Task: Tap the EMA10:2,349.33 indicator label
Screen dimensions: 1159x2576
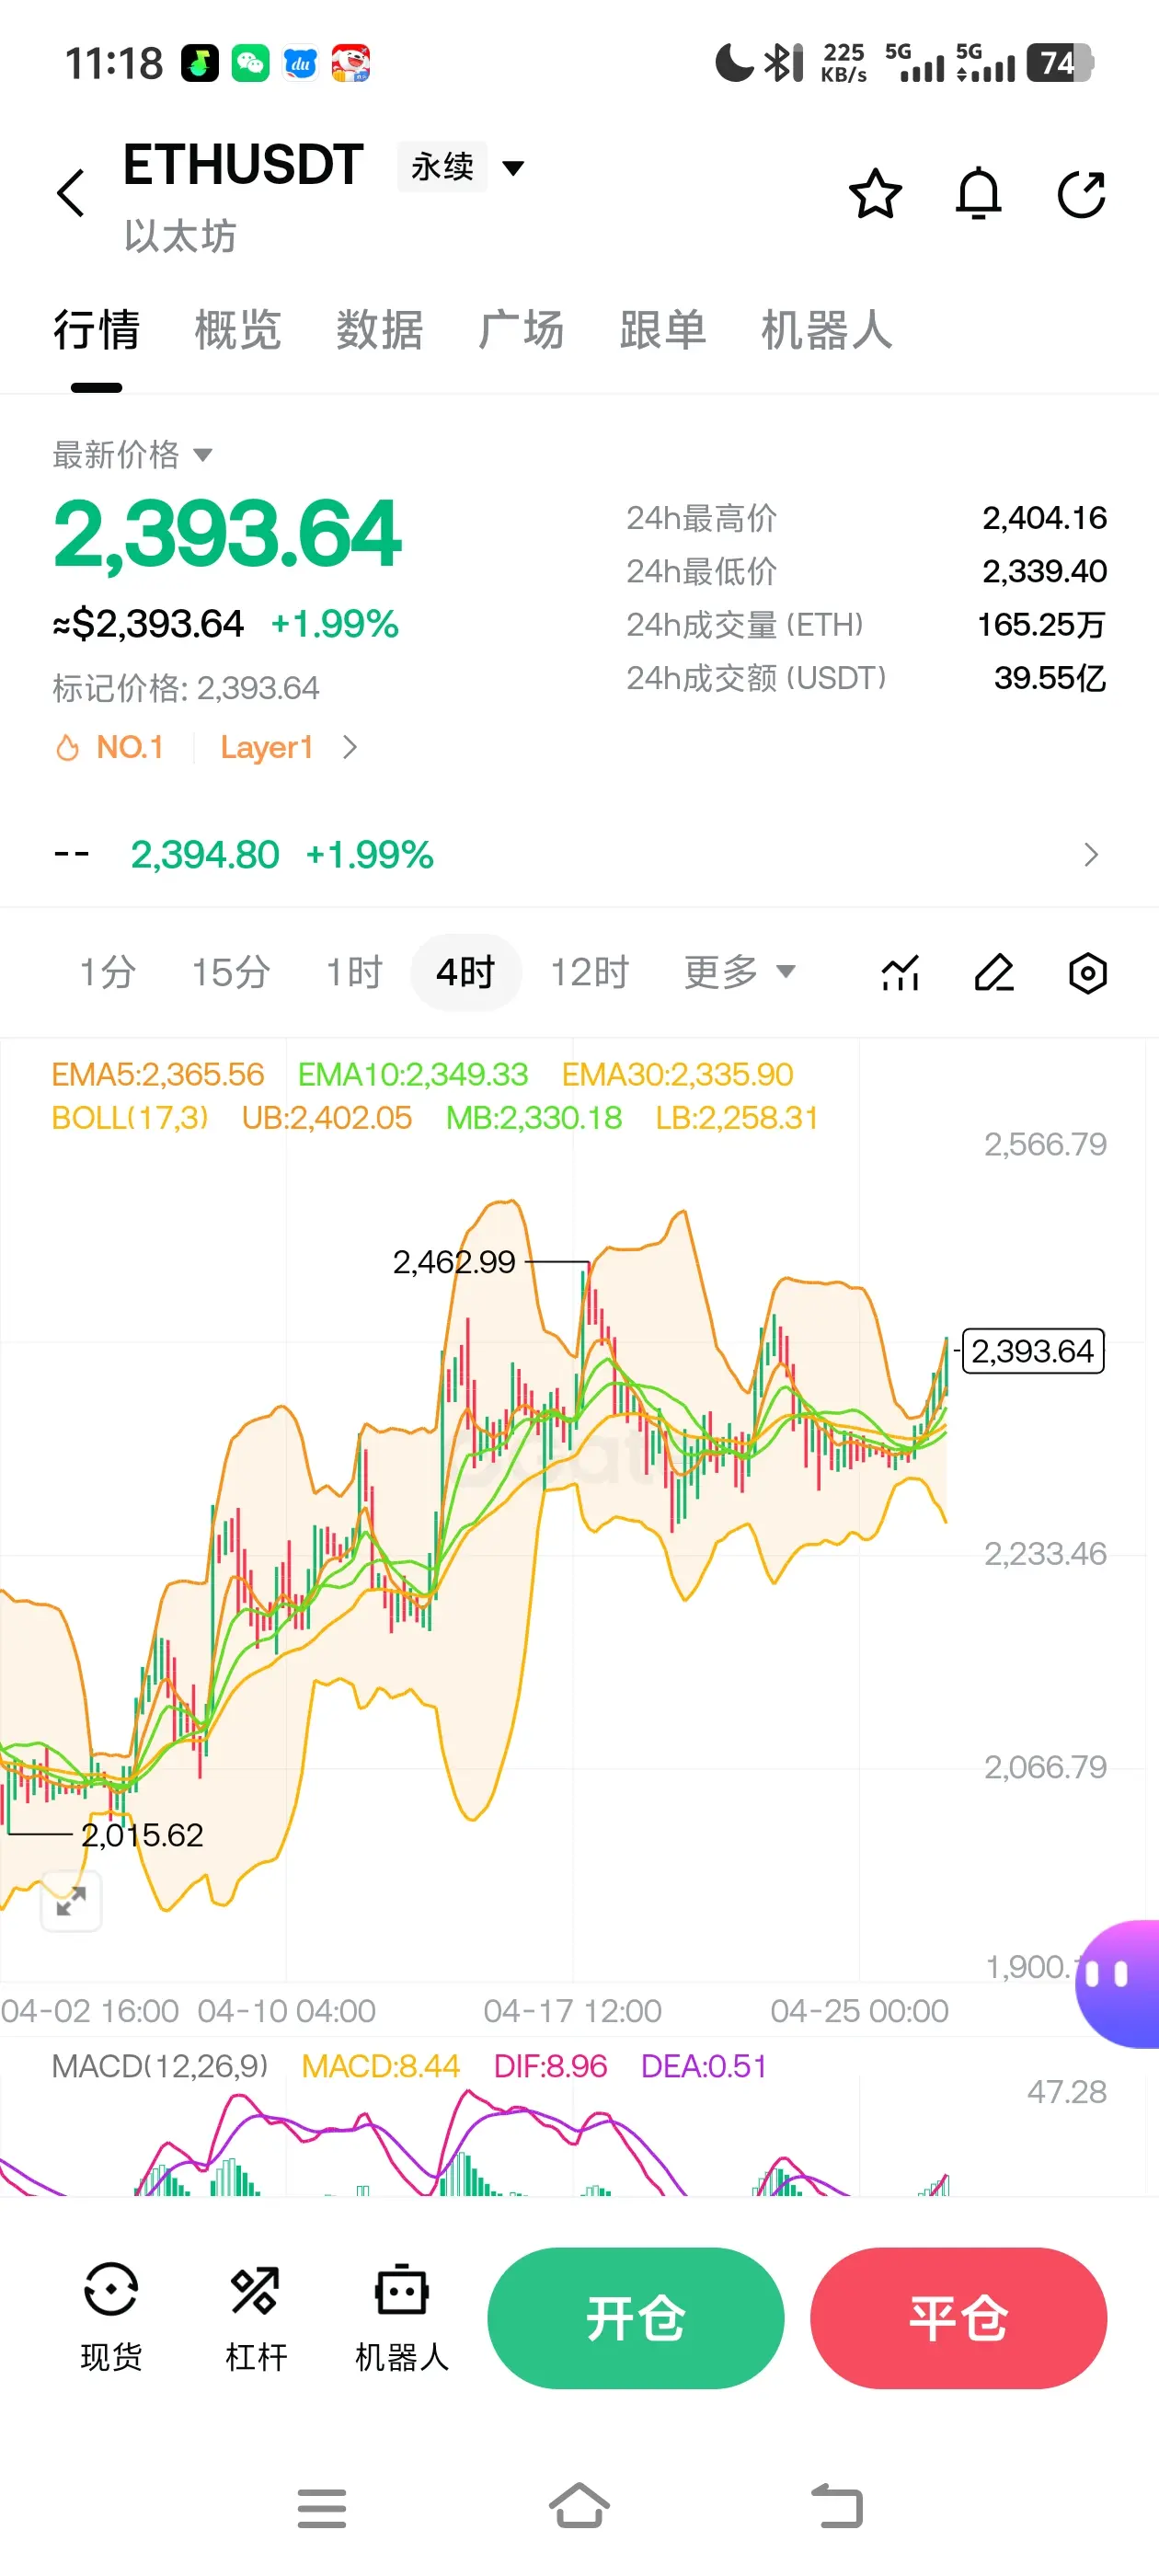Action: (x=413, y=1074)
